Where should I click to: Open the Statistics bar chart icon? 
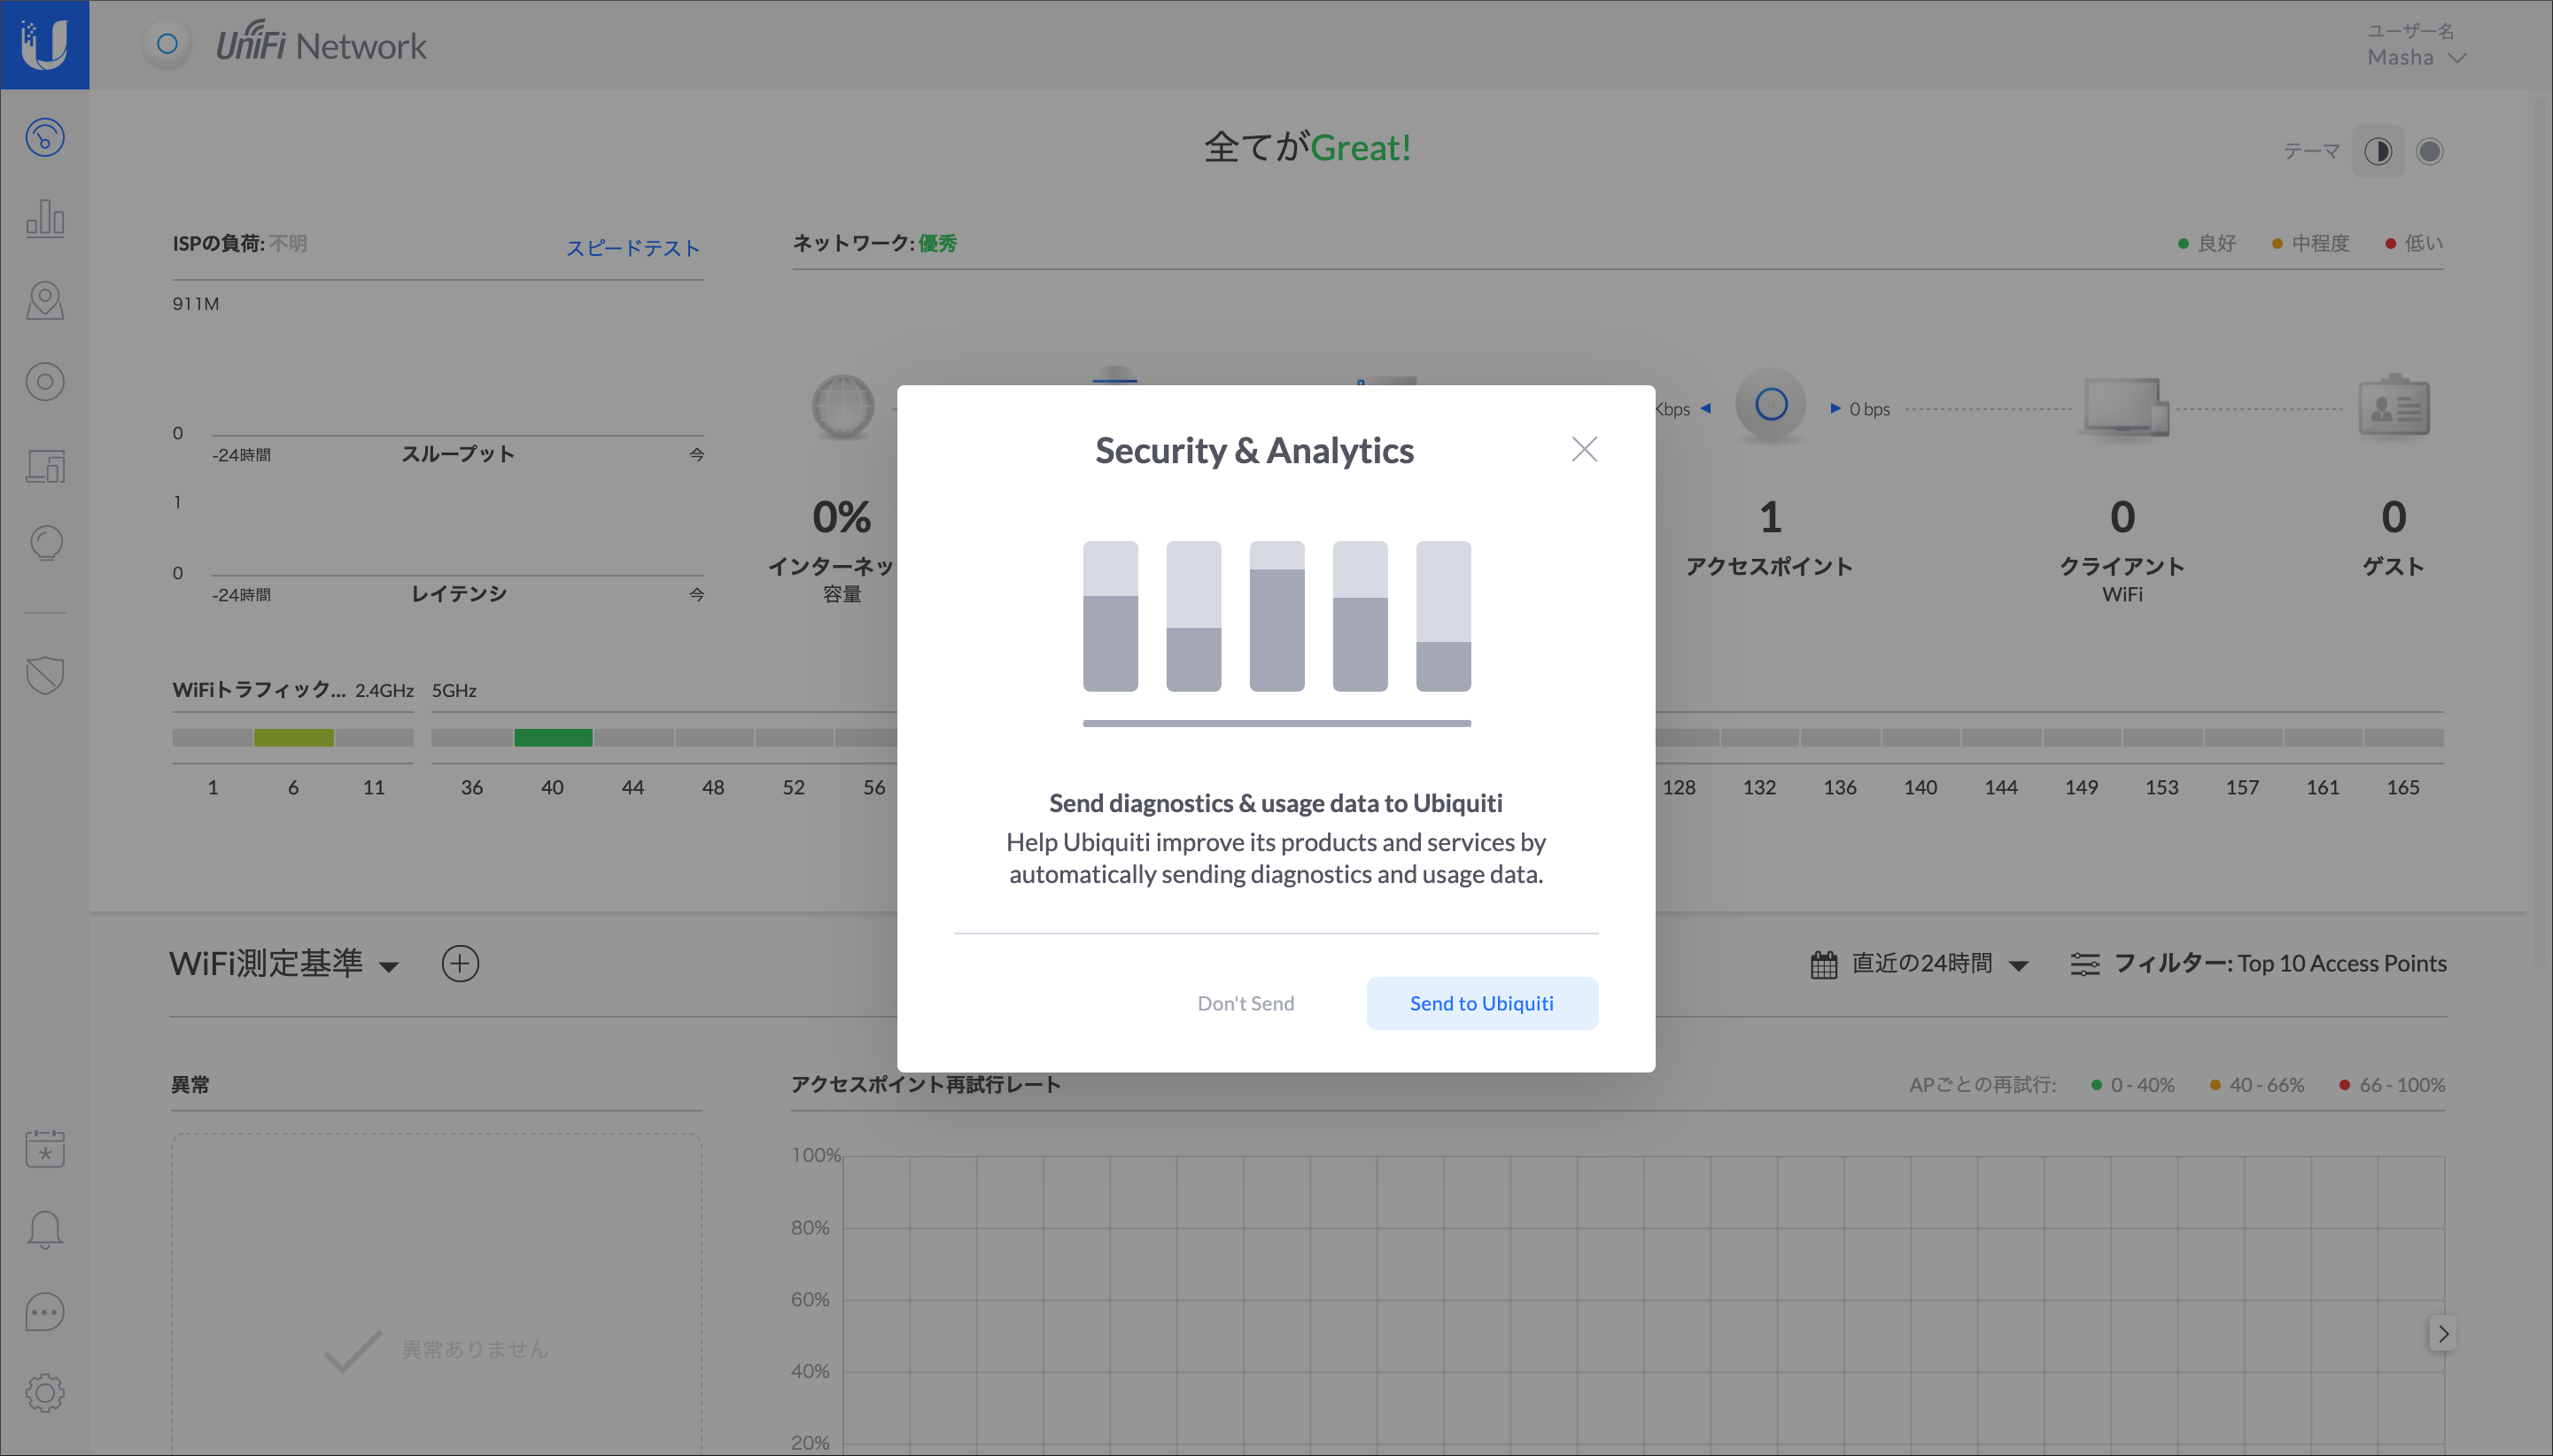(45, 218)
